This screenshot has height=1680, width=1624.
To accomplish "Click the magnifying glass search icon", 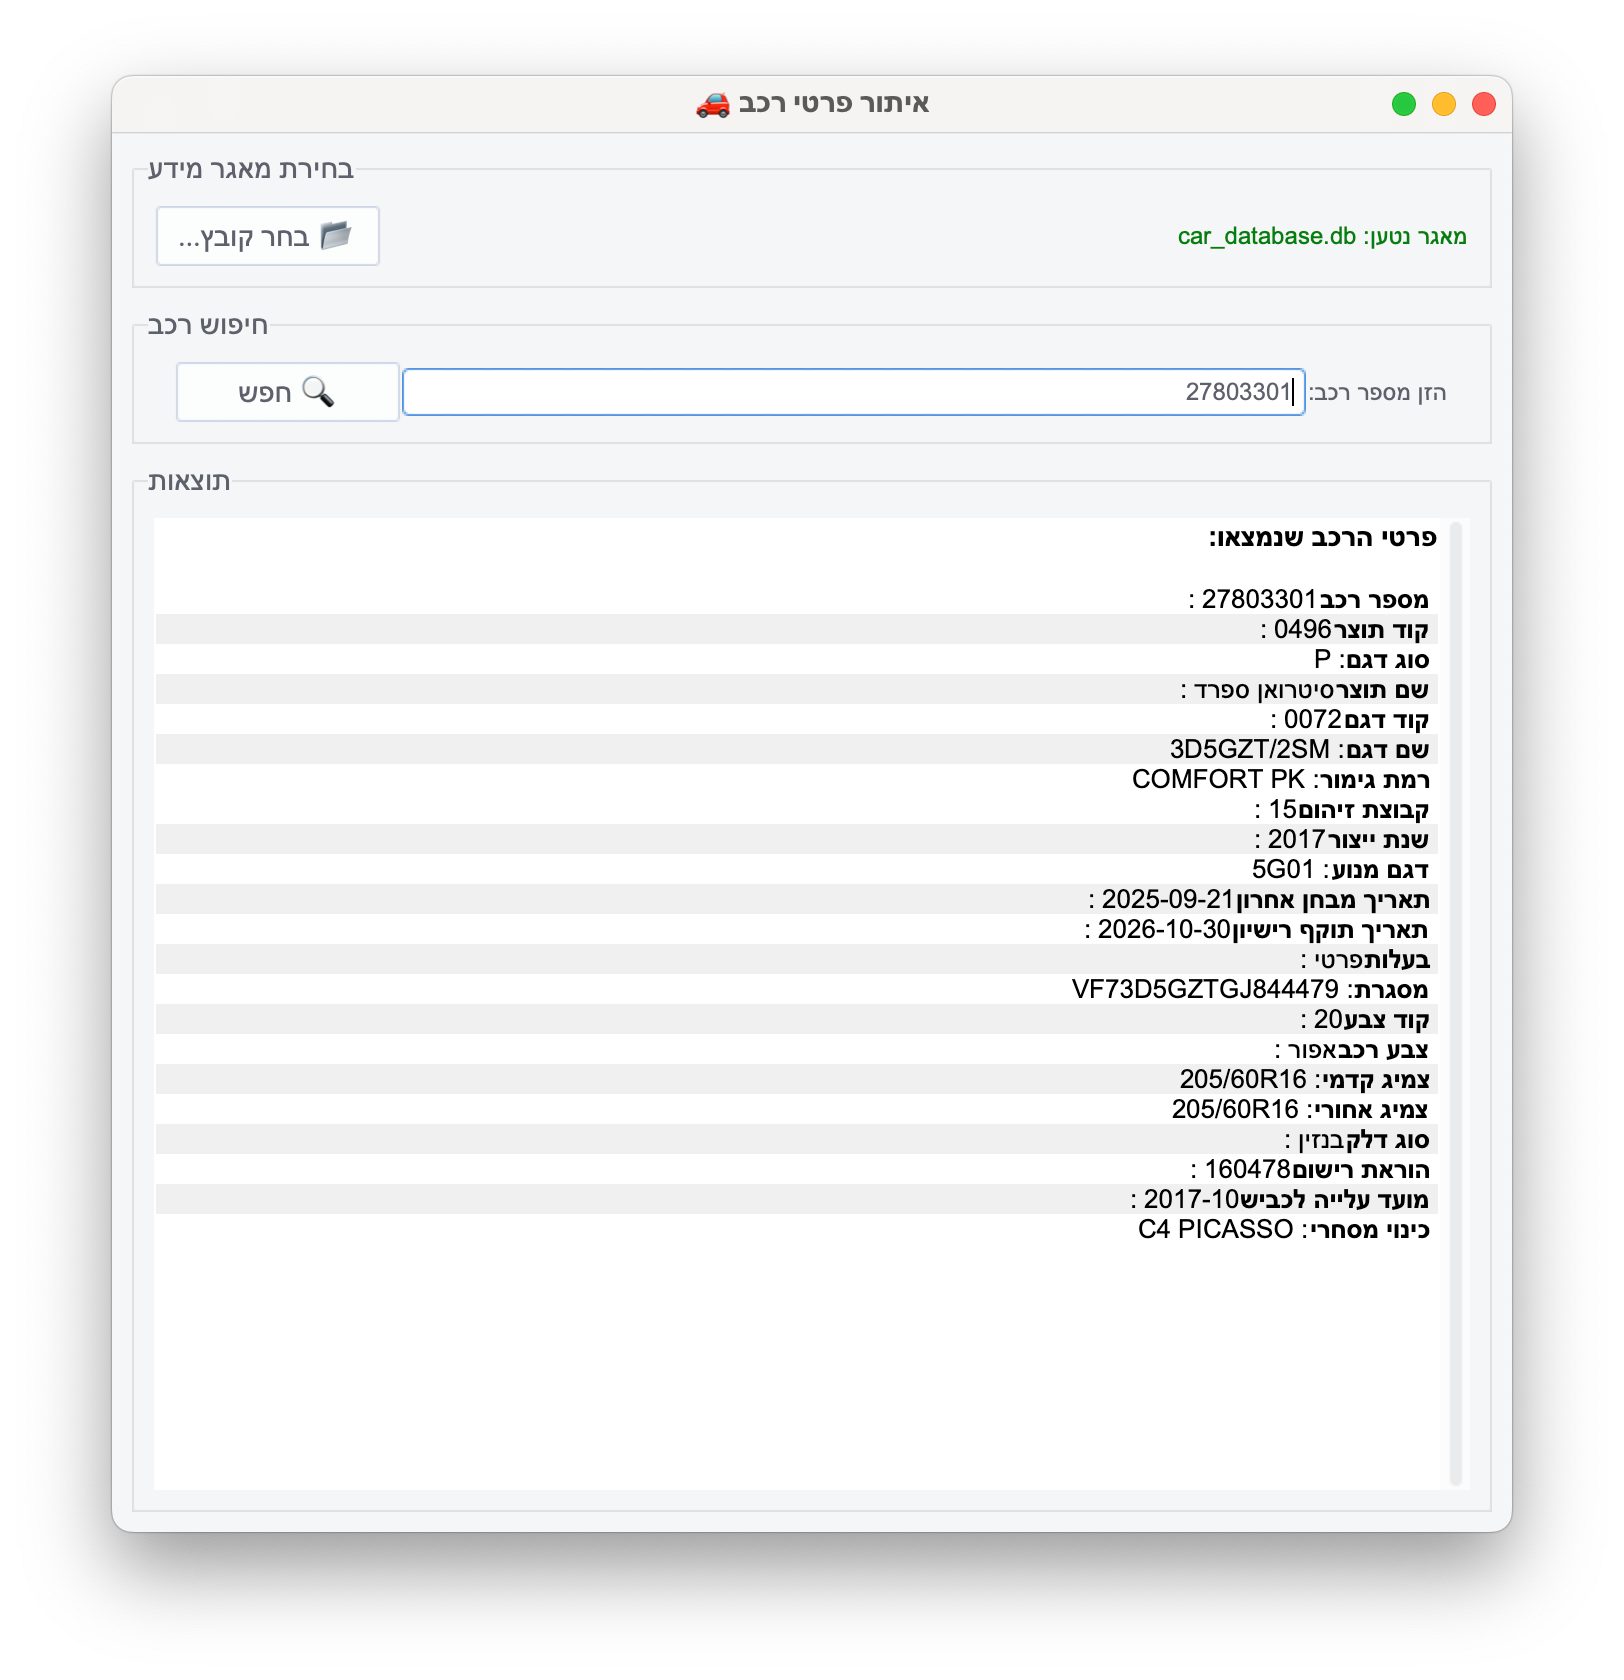I will [x=318, y=391].
